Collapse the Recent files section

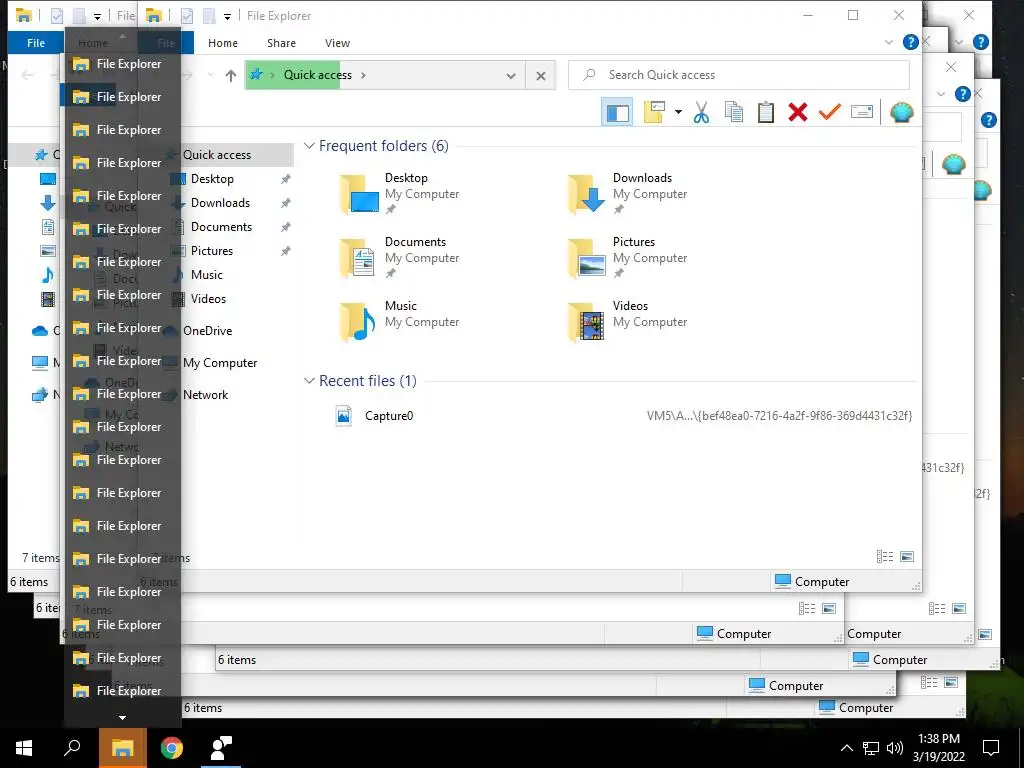coord(310,381)
